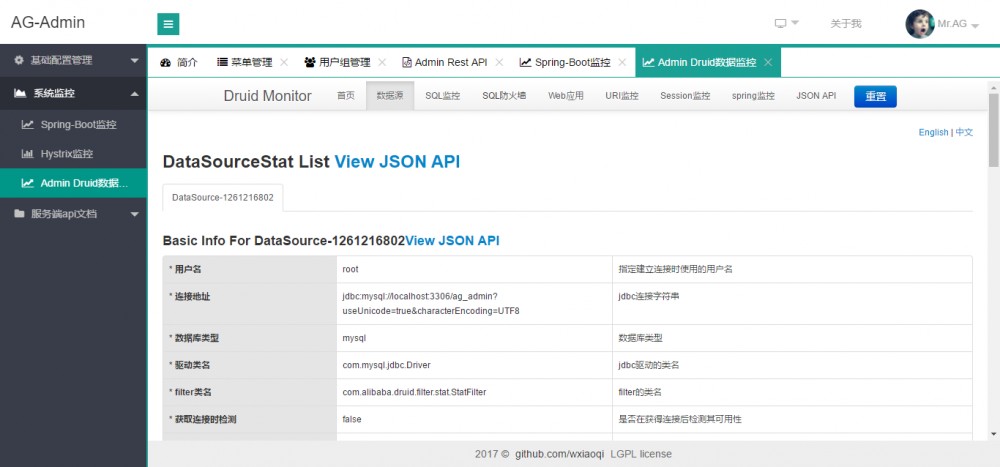Open spring监控 in Druid nav
Screen dimensions: 1000x467
click(x=753, y=96)
